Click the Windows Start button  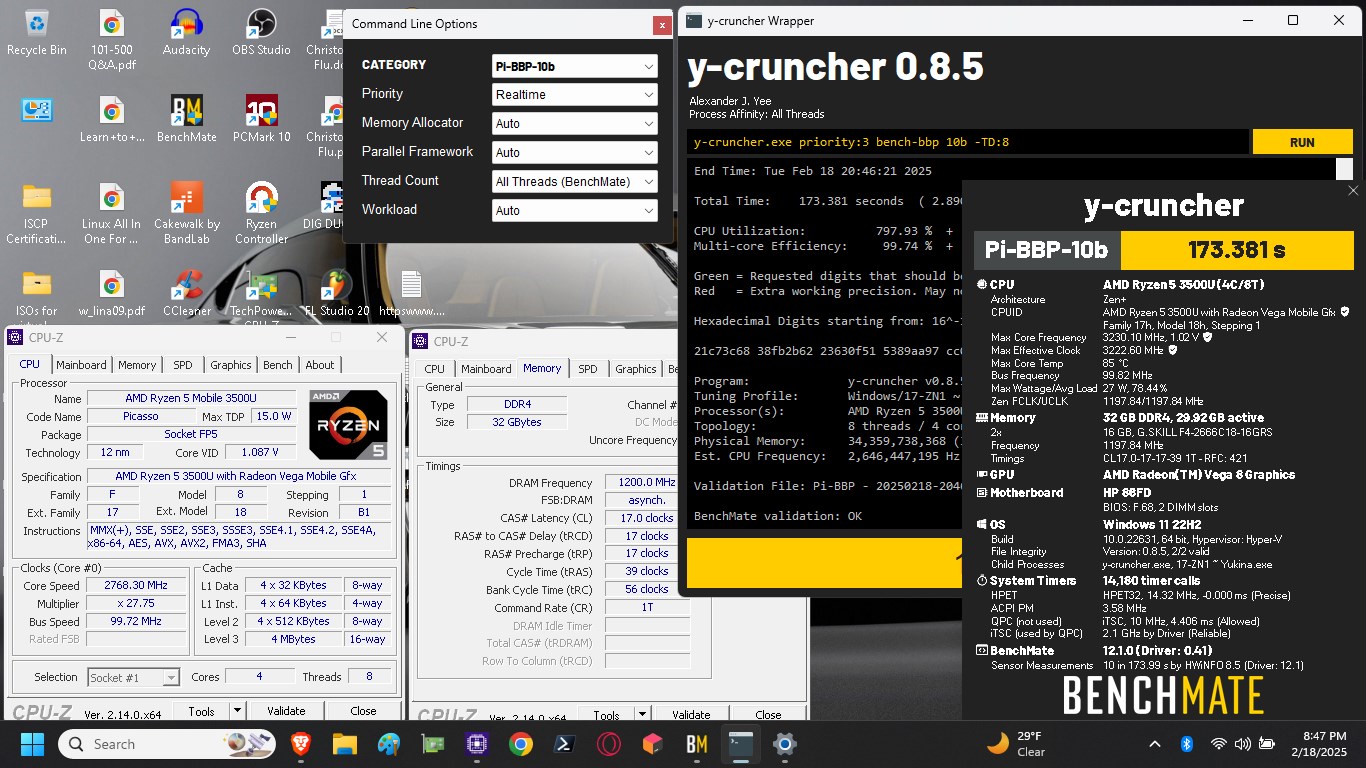click(x=32, y=744)
